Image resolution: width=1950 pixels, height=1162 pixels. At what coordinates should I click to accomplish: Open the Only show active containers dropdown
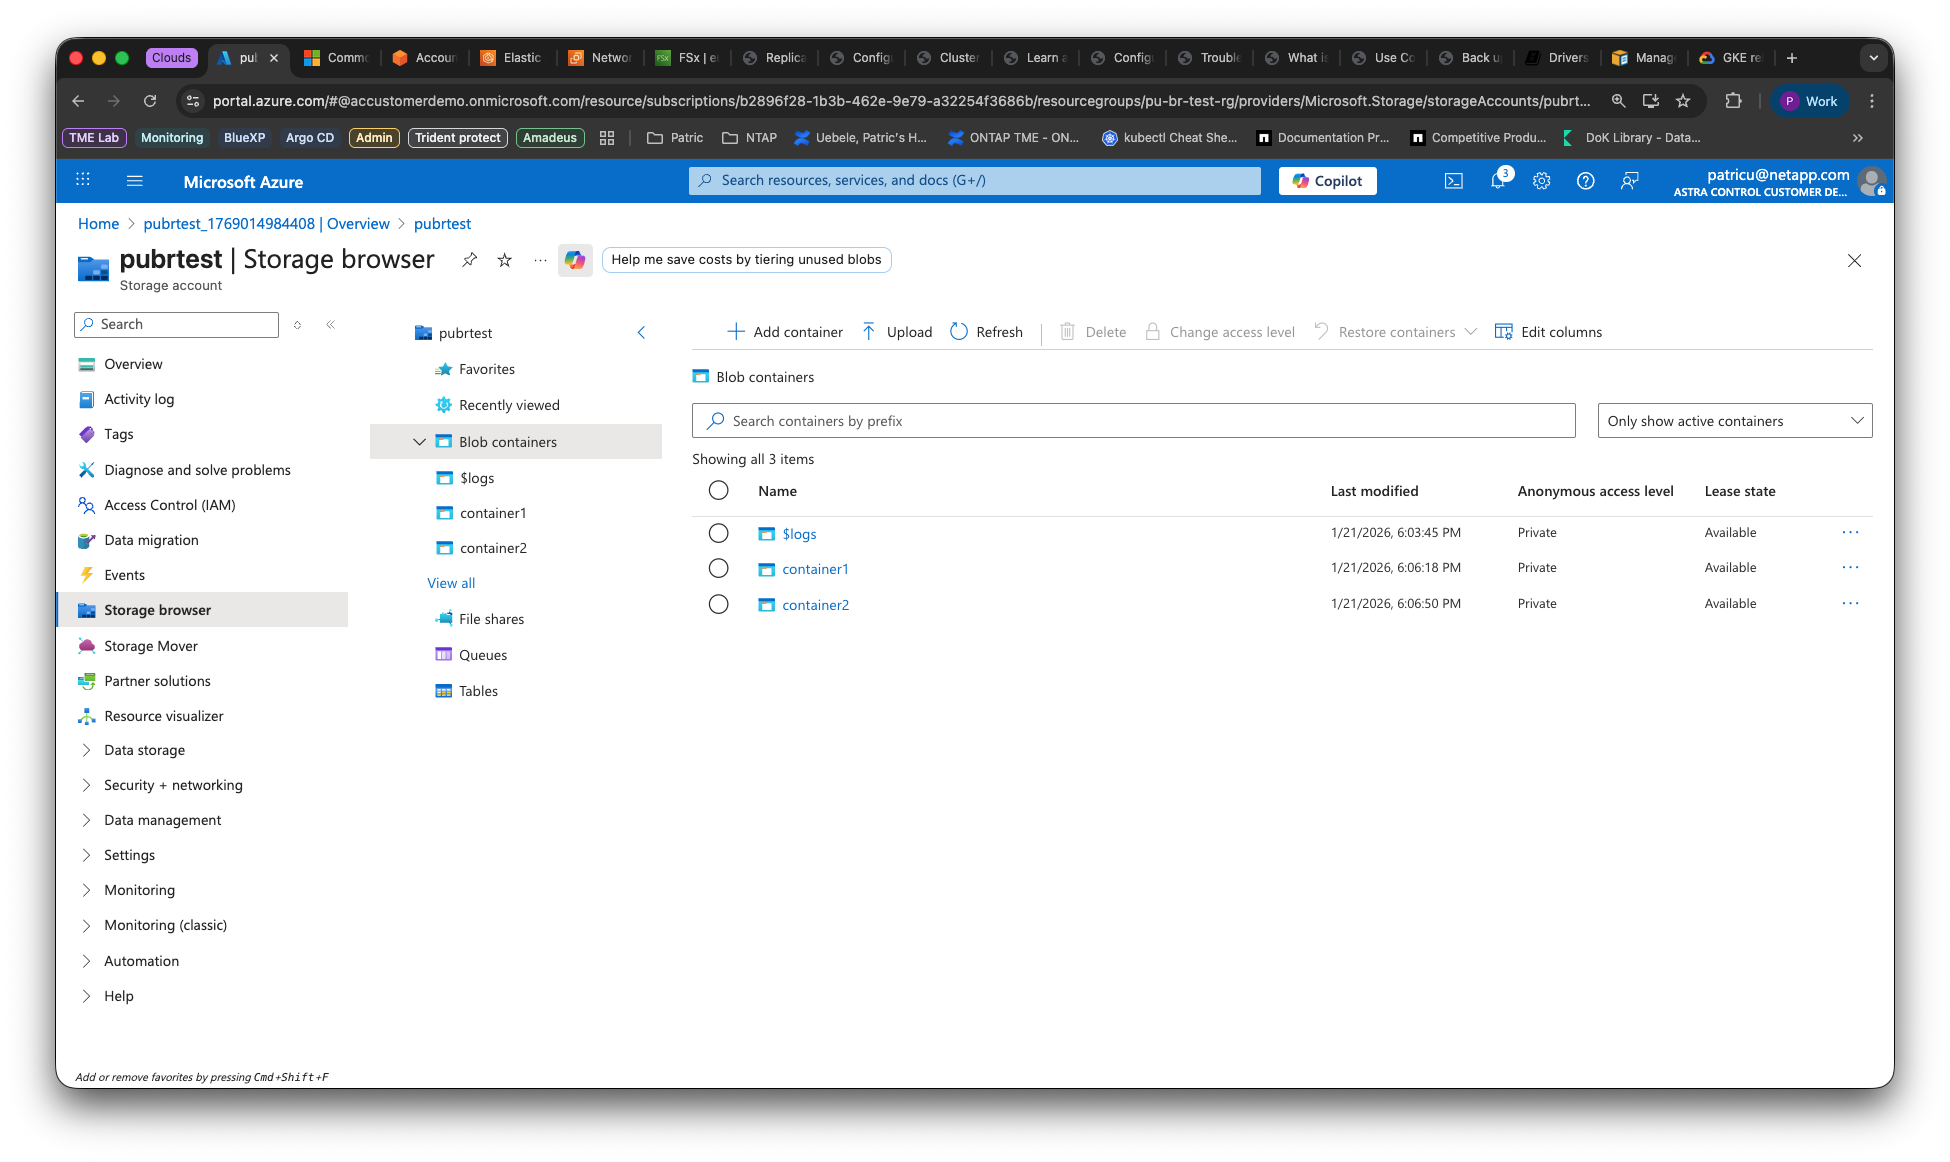[1735, 421]
